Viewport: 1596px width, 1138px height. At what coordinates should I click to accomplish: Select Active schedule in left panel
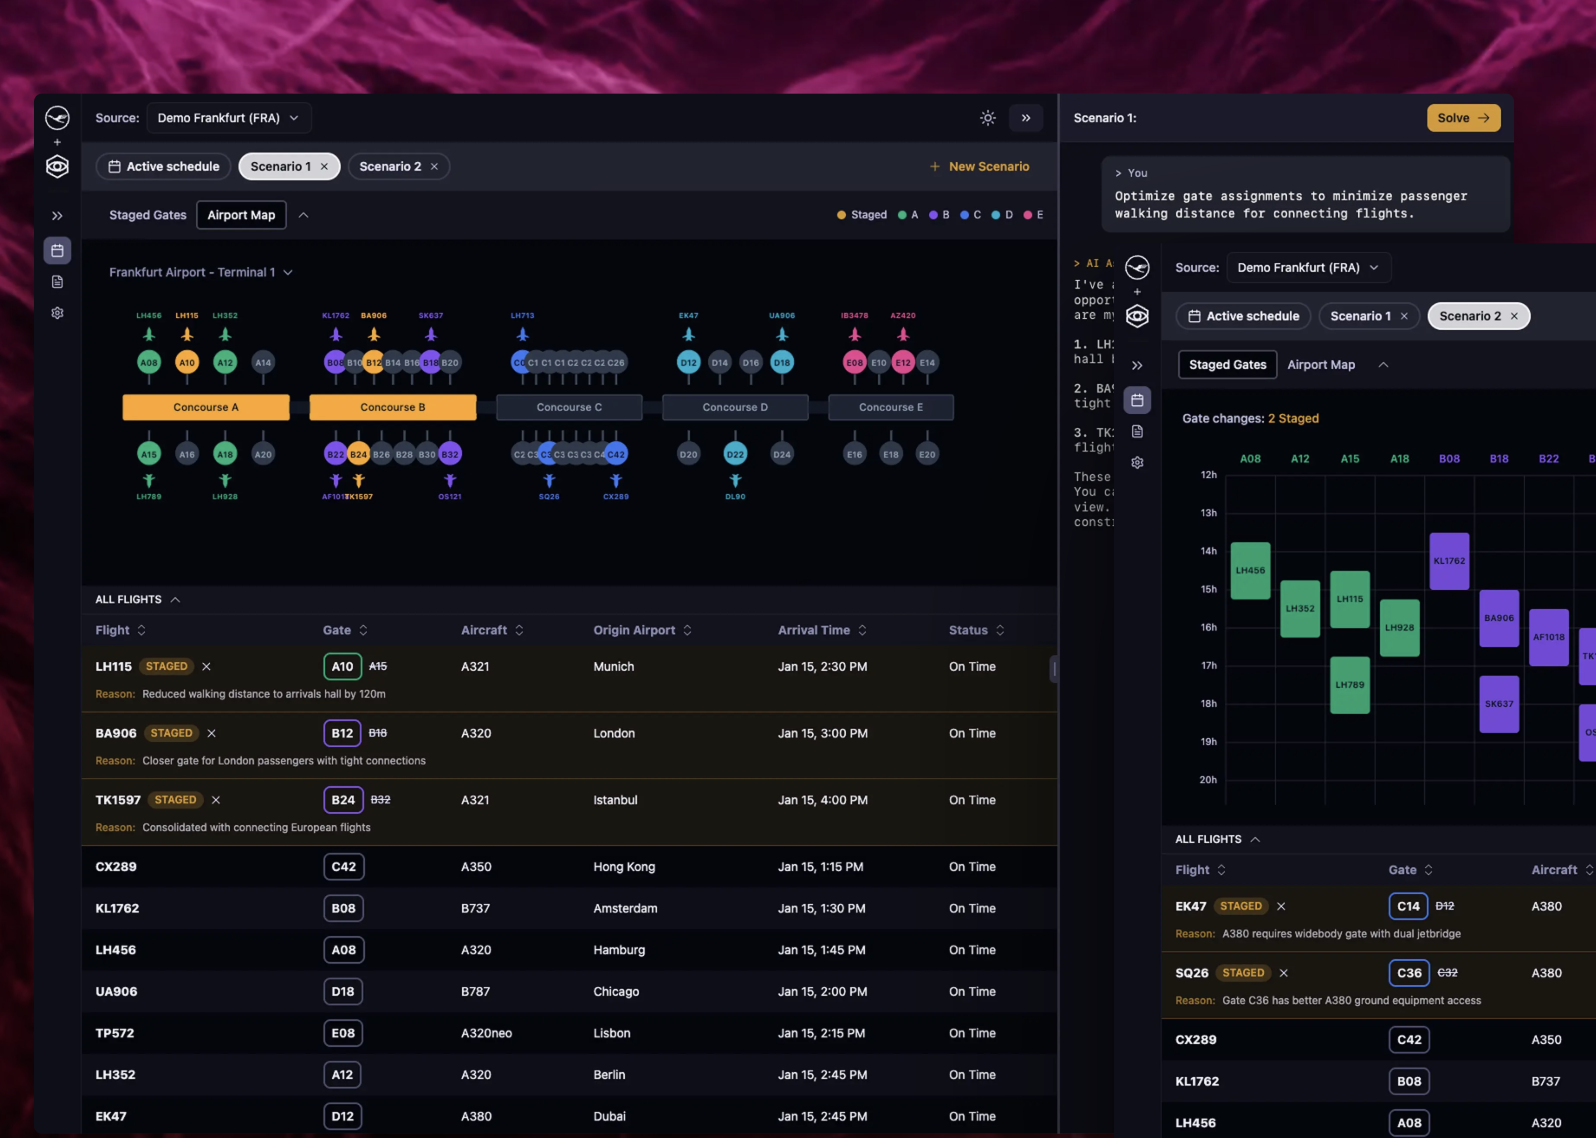click(x=164, y=167)
